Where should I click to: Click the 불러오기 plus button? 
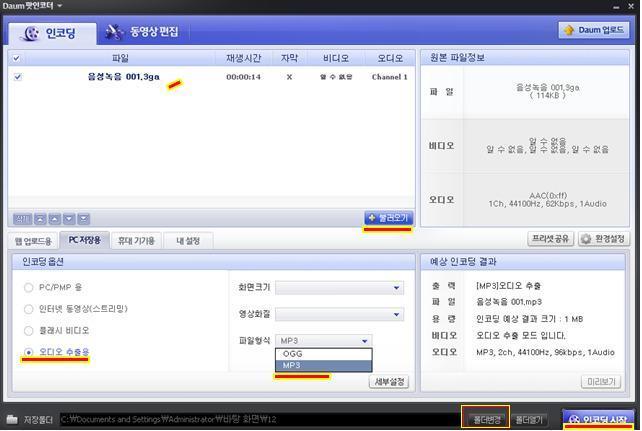coord(388,218)
